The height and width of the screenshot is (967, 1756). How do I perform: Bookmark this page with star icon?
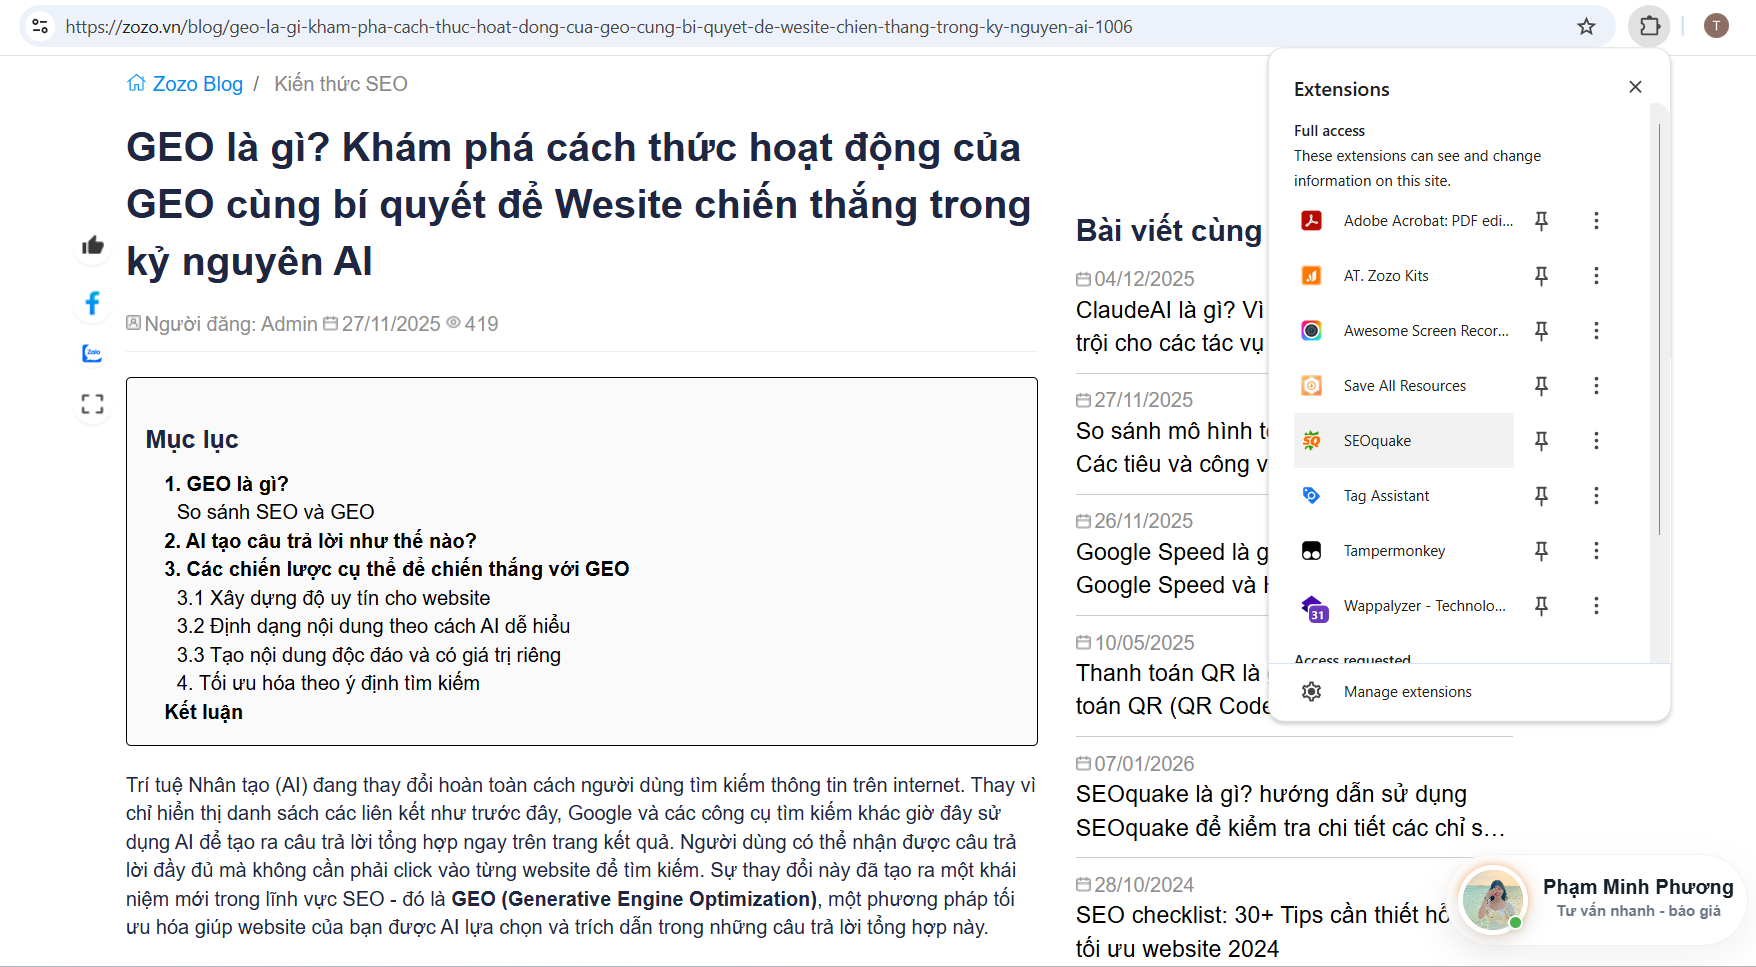[1586, 27]
